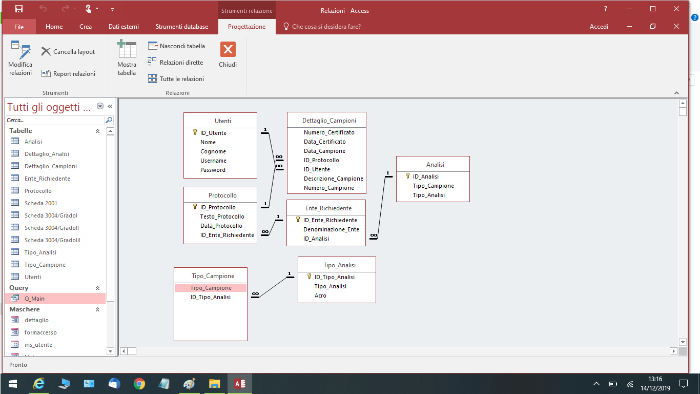Select Q_Main query

click(x=55, y=299)
